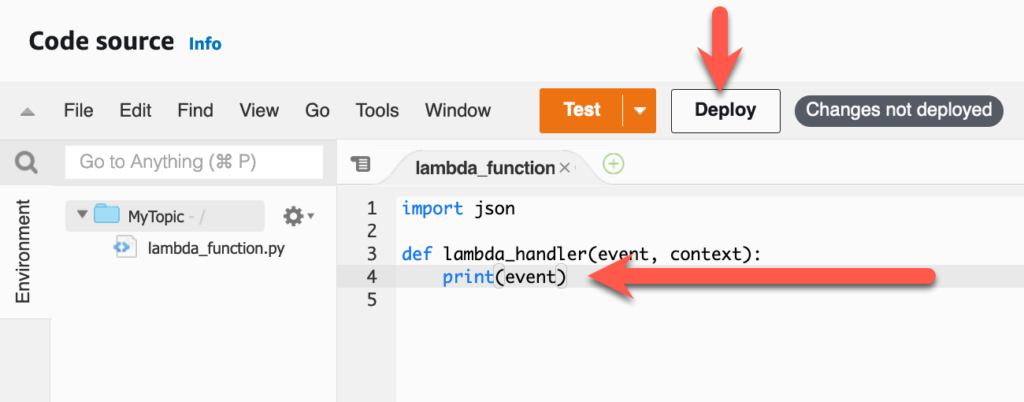Open the Tools menu
The image size is (1024, 402).
coord(377,111)
